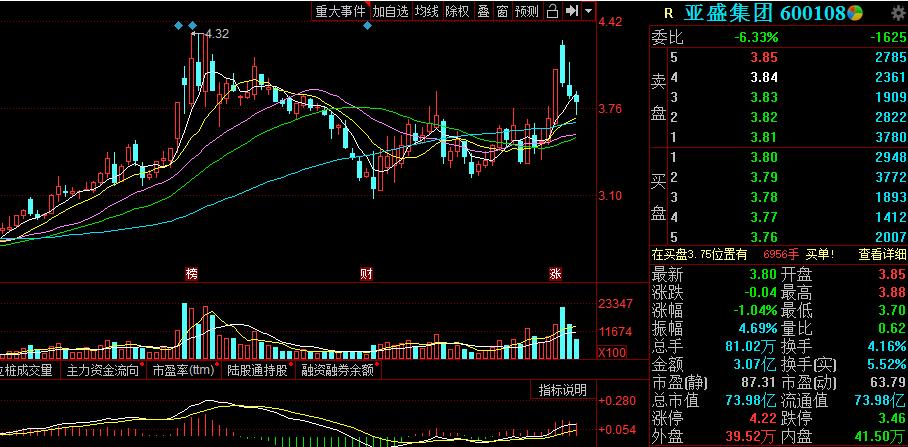Click sell level 3 price 3.83
Image resolution: width=908 pixels, height=447 pixels.
[764, 97]
